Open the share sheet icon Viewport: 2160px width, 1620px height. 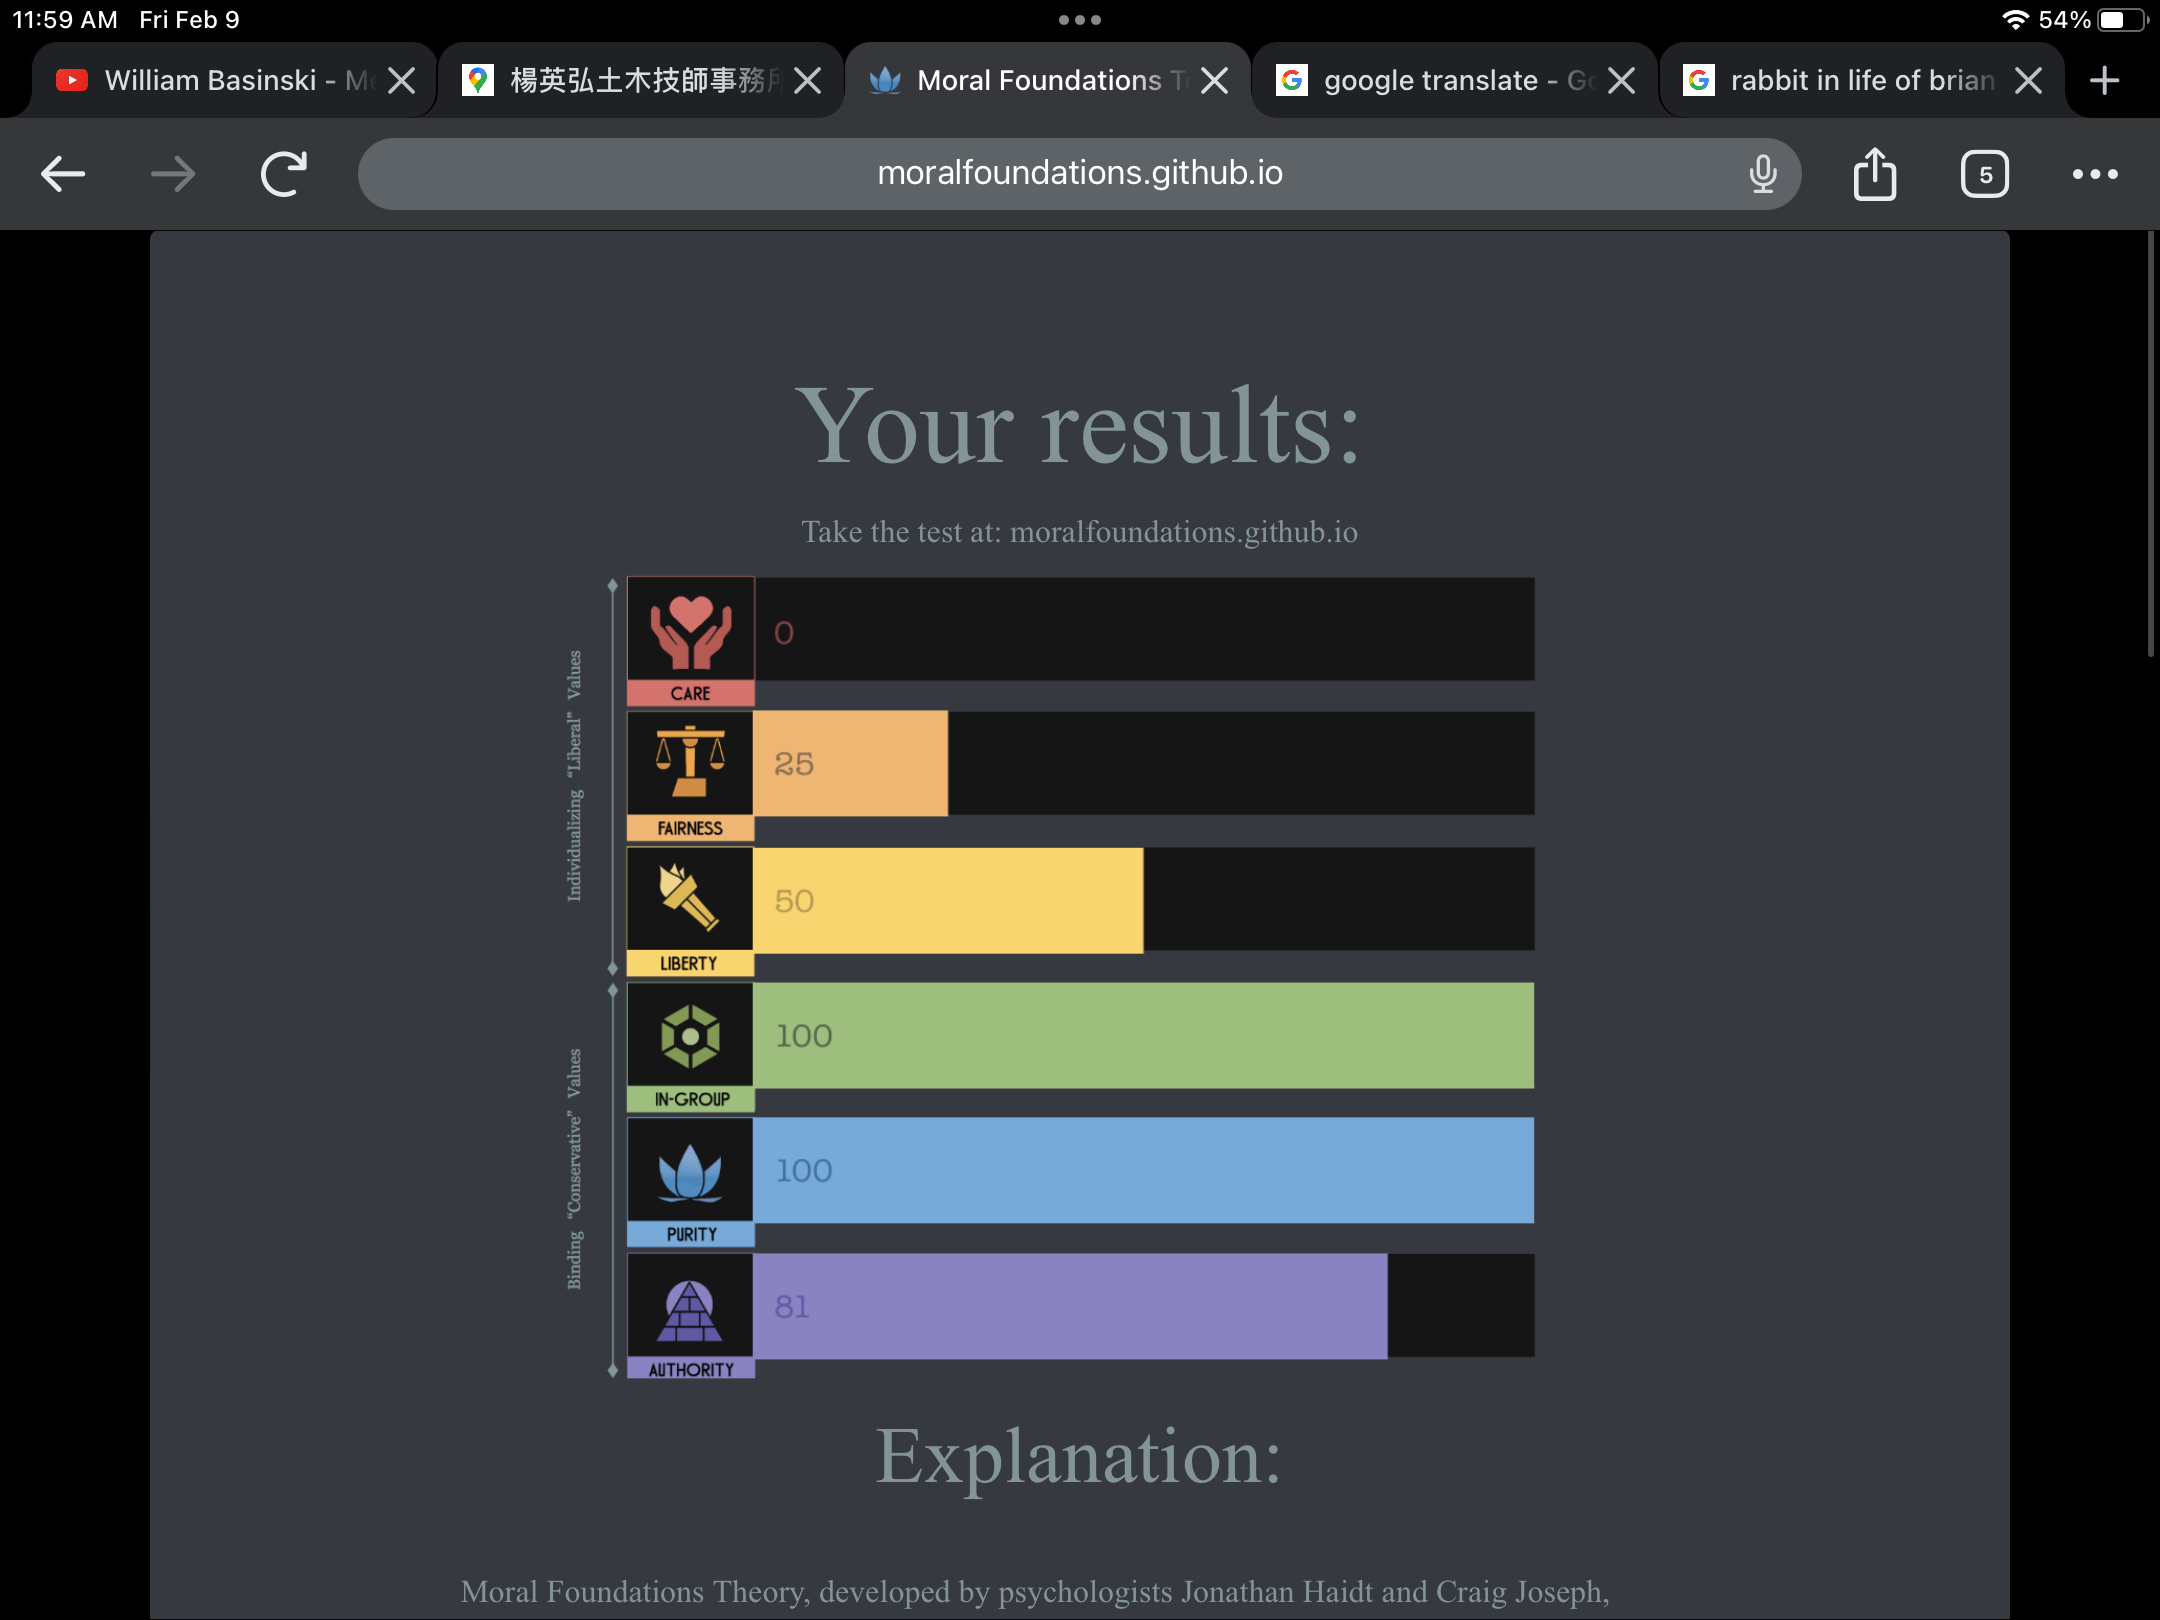(1875, 174)
